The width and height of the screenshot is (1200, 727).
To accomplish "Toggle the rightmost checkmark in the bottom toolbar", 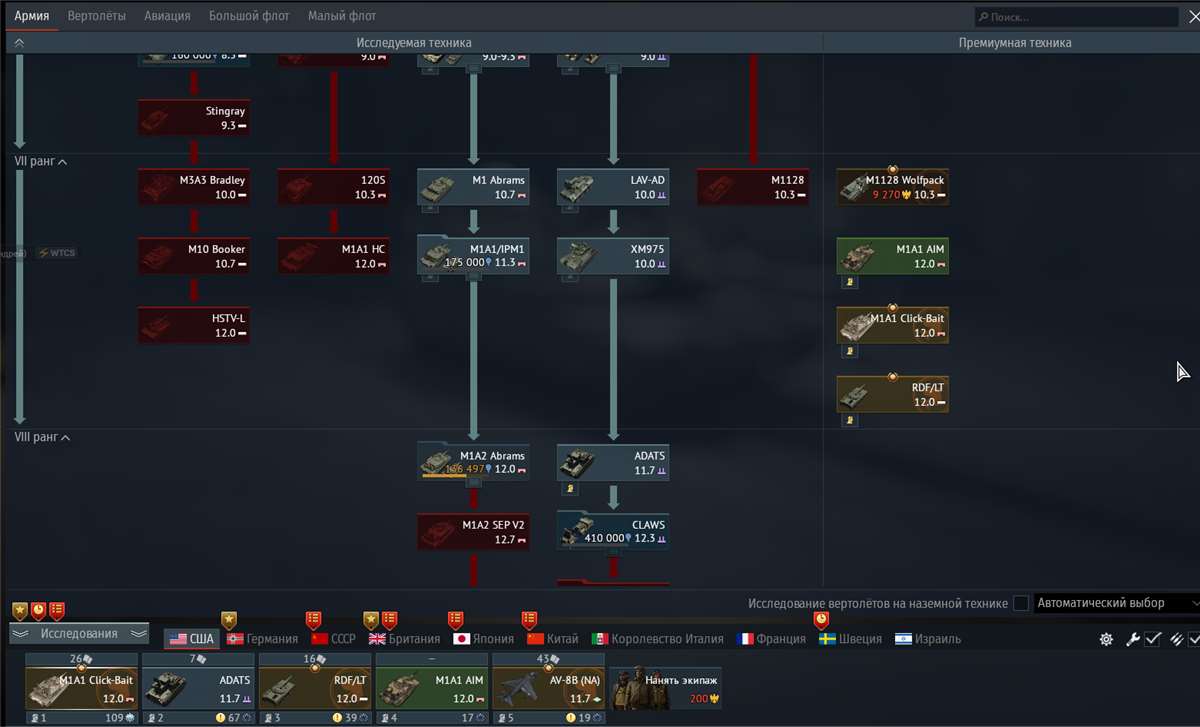I will (1194, 637).
